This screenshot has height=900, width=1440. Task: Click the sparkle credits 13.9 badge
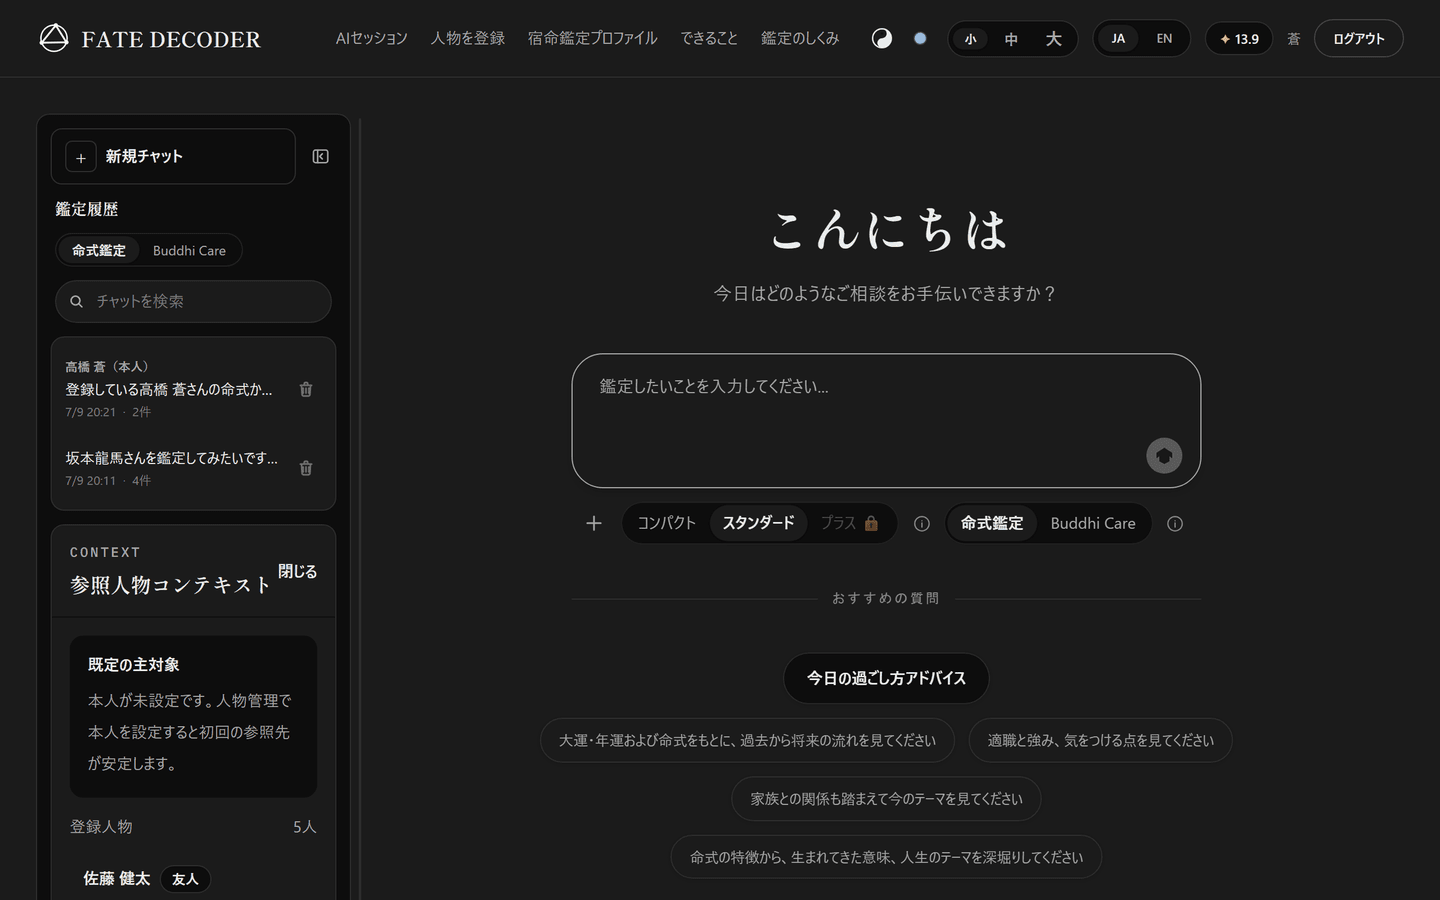(1239, 39)
